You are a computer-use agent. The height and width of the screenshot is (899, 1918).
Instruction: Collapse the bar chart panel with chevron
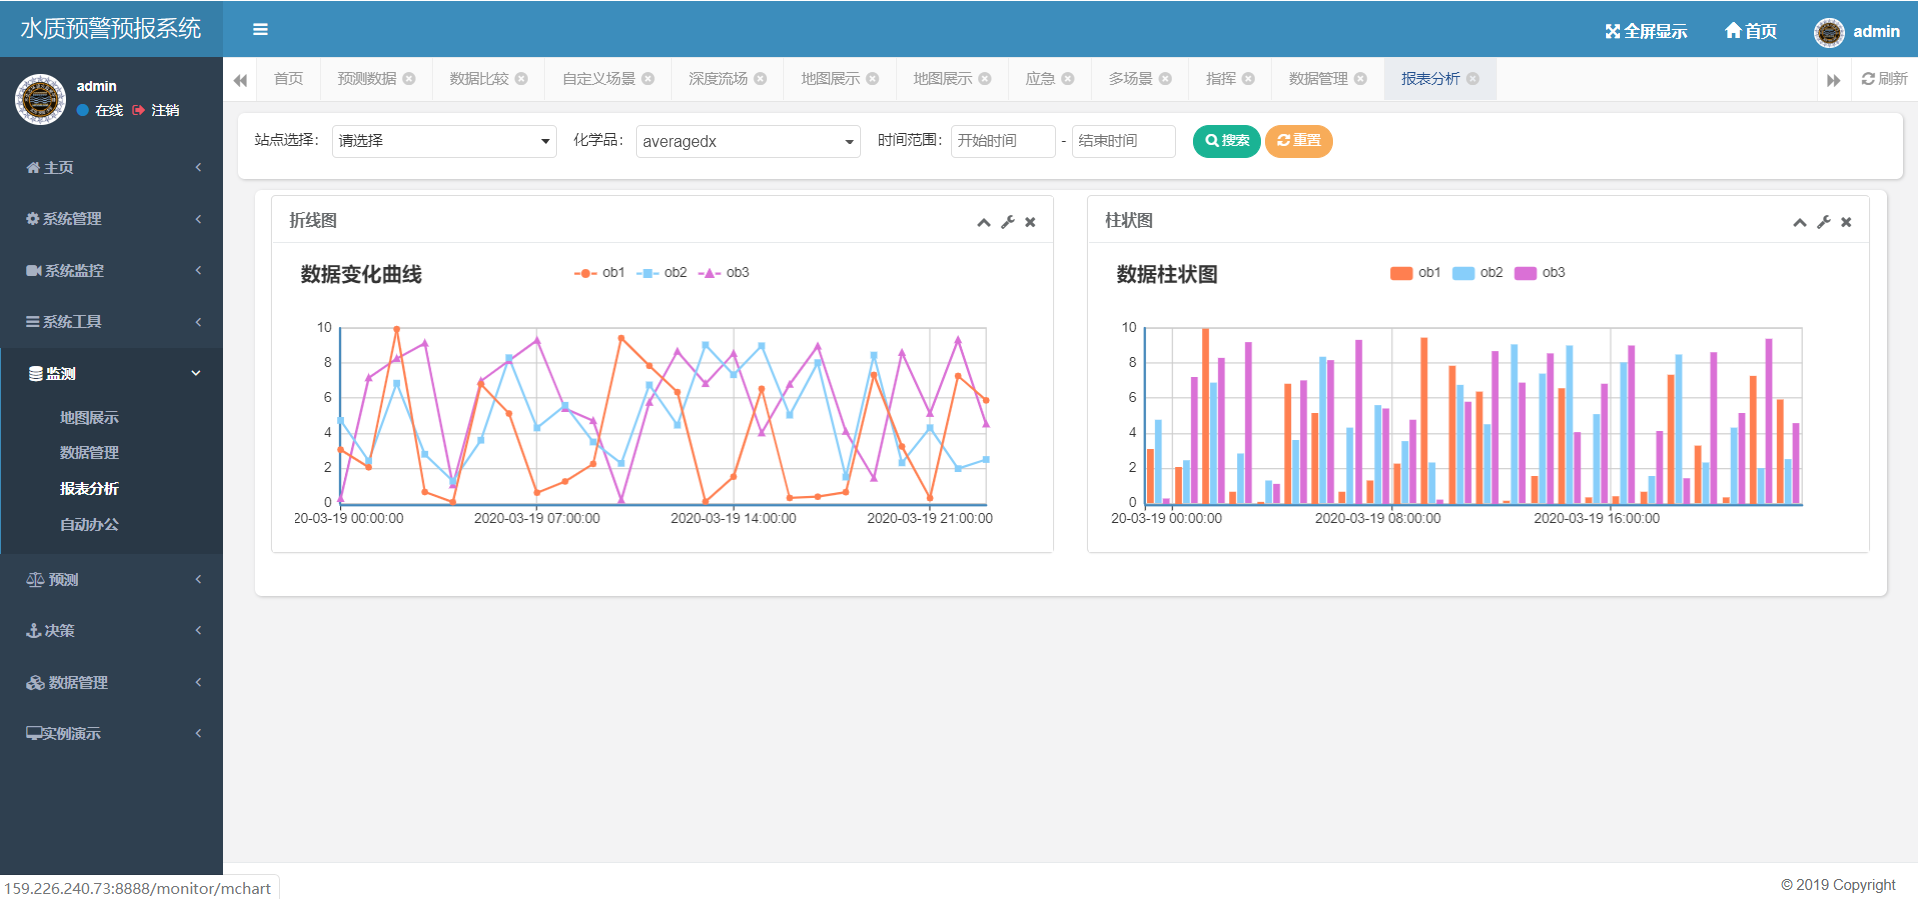[x=1799, y=222]
